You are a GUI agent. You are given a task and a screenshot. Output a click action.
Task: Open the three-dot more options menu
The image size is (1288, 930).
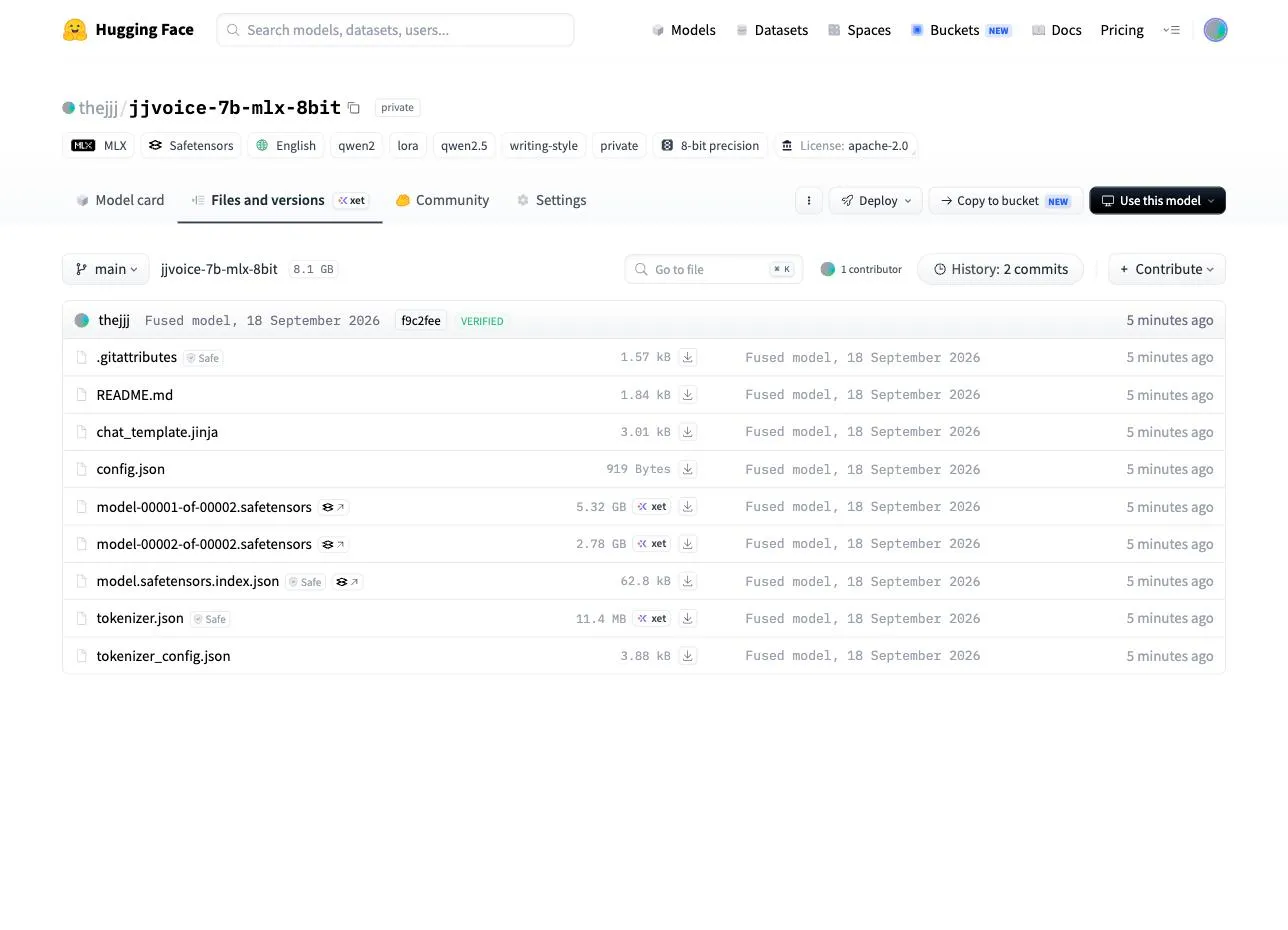(809, 201)
